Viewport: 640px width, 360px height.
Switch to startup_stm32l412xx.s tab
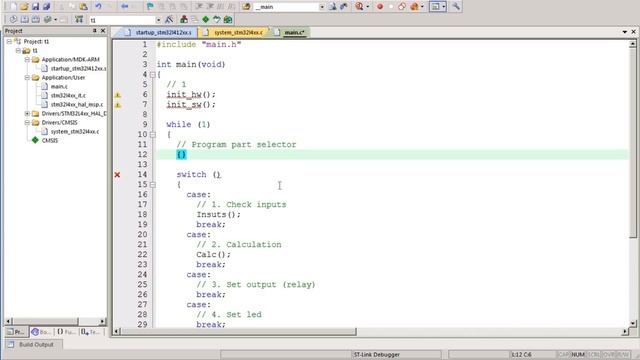point(158,32)
